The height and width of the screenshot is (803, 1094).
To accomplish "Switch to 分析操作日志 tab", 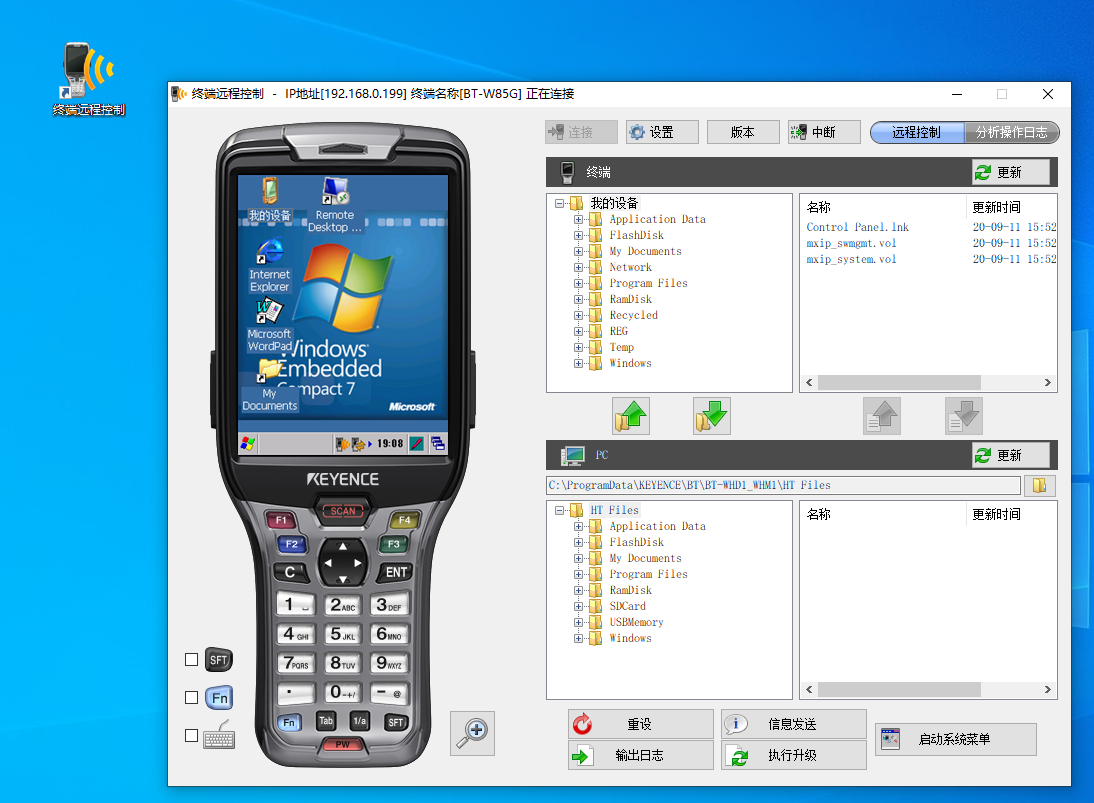I will pos(1012,133).
